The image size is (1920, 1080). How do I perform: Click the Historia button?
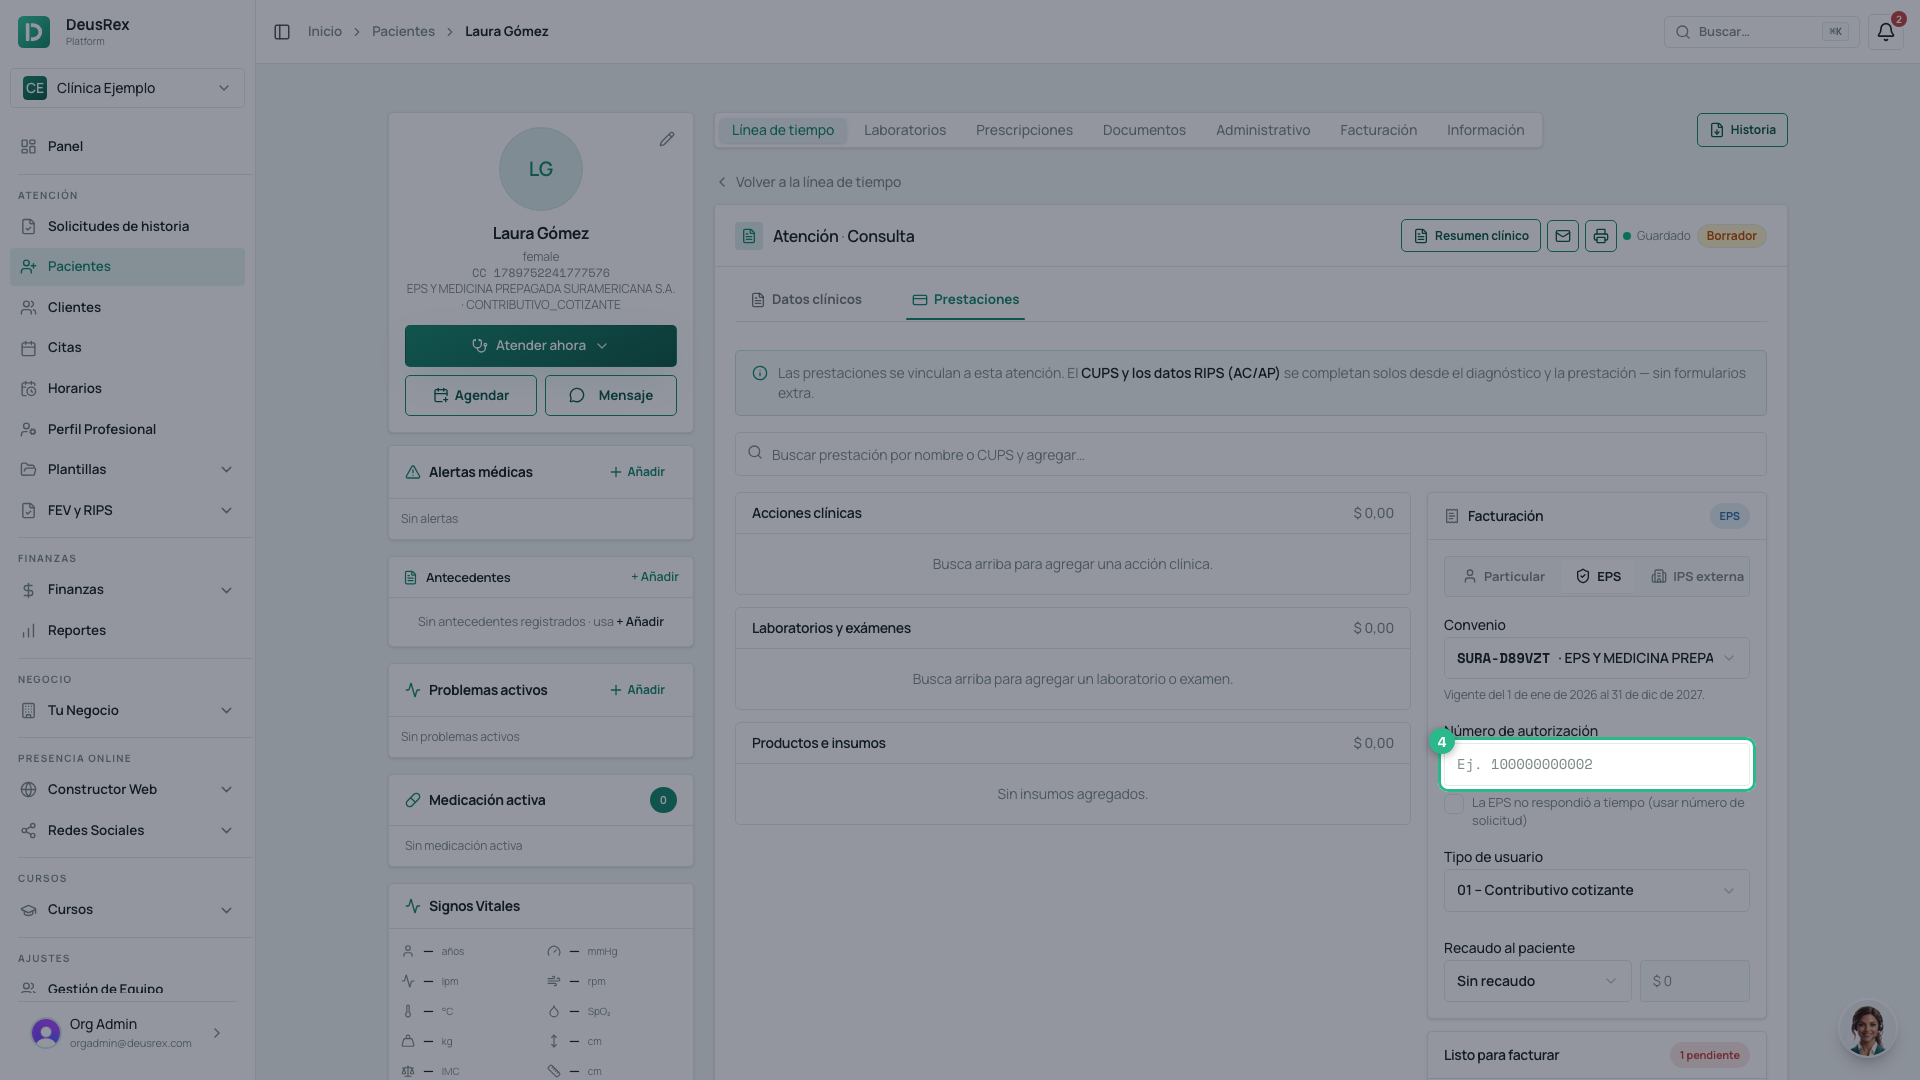(x=1742, y=130)
